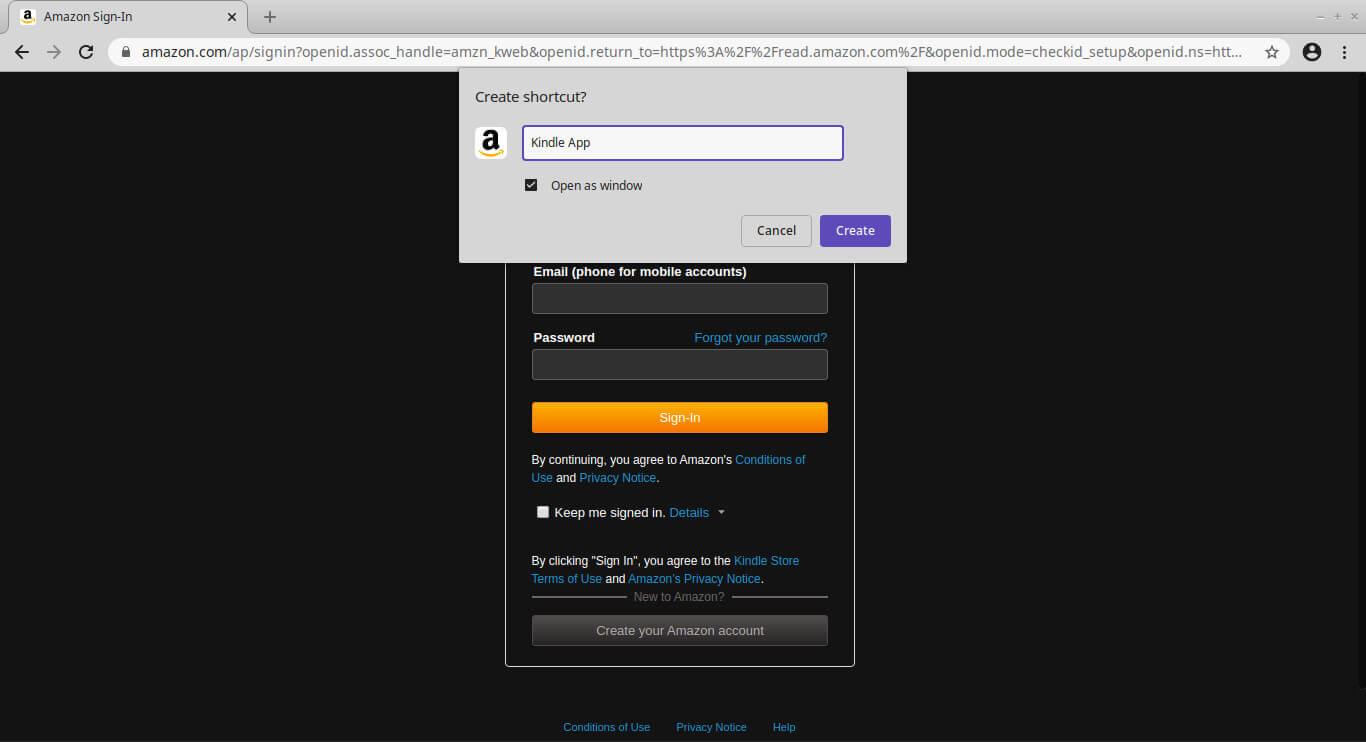Open Chrome's three-dot menu
Image resolution: width=1366 pixels, height=742 pixels.
(1345, 52)
